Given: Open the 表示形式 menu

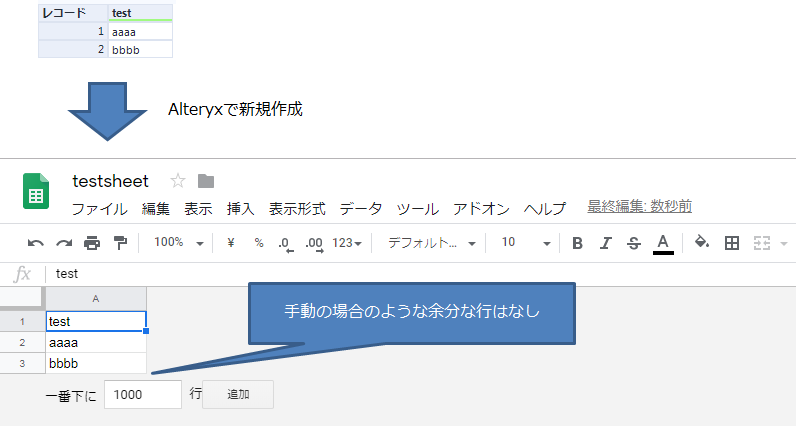Looking at the screenshot, I should point(297,209).
